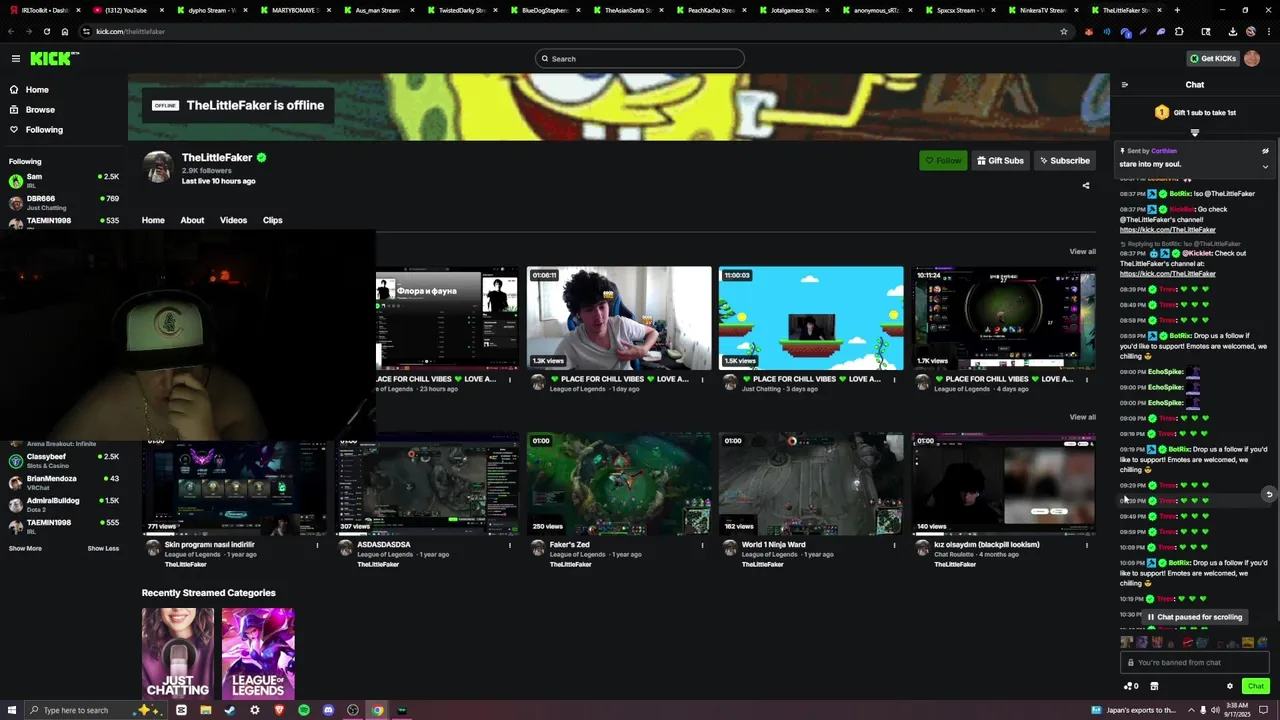Open Following in the sidebar

click(x=44, y=130)
